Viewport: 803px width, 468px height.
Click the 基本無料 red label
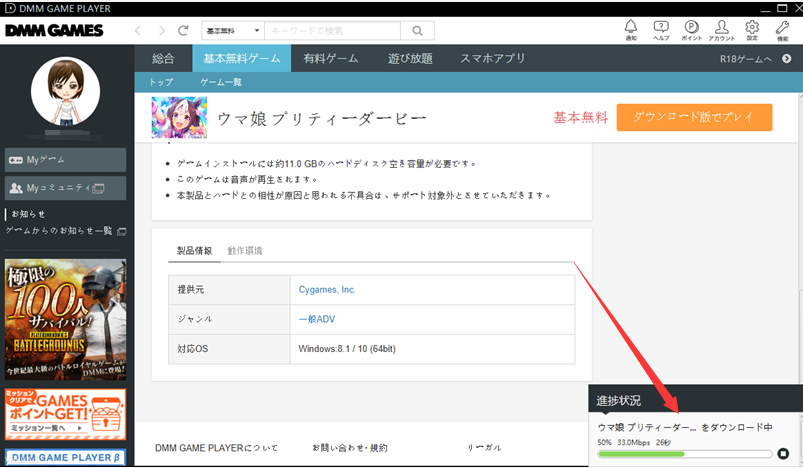tap(581, 118)
